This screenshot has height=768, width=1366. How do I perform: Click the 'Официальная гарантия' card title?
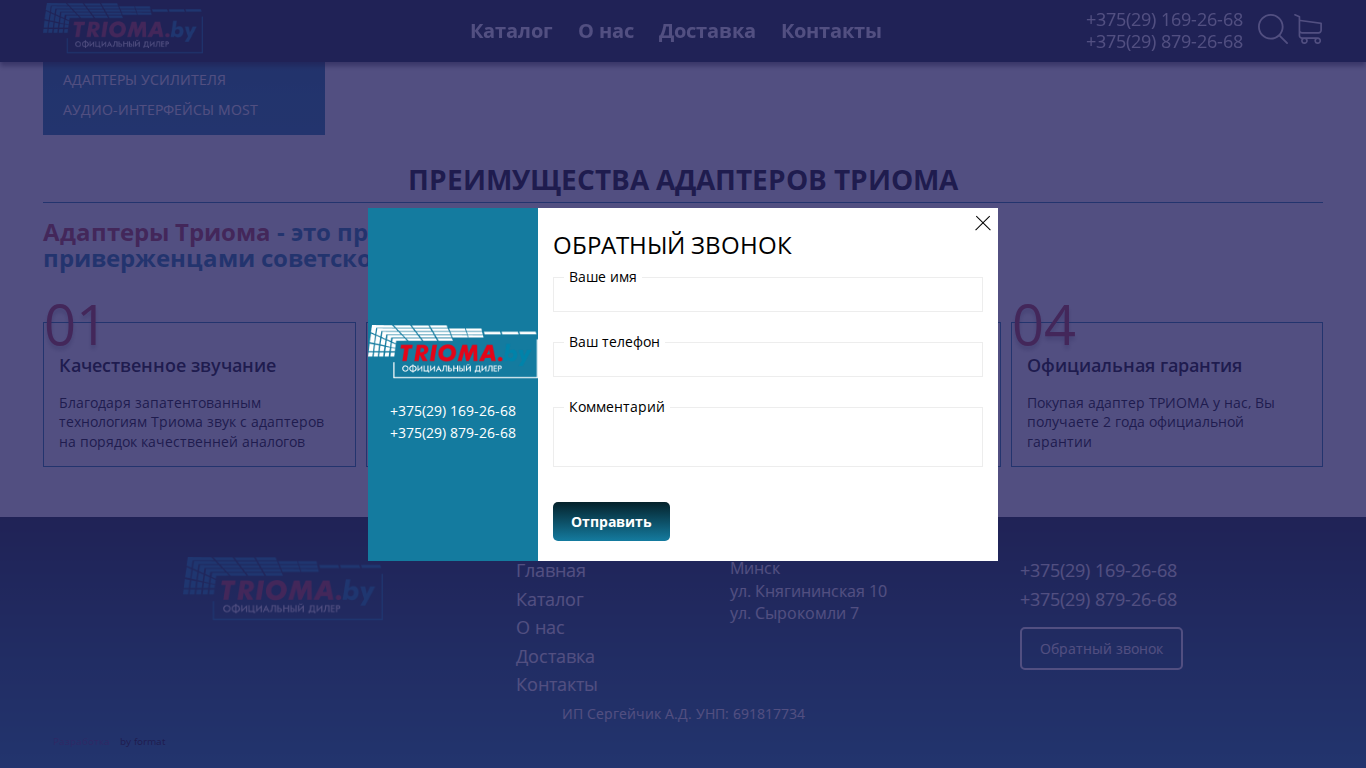1134,366
